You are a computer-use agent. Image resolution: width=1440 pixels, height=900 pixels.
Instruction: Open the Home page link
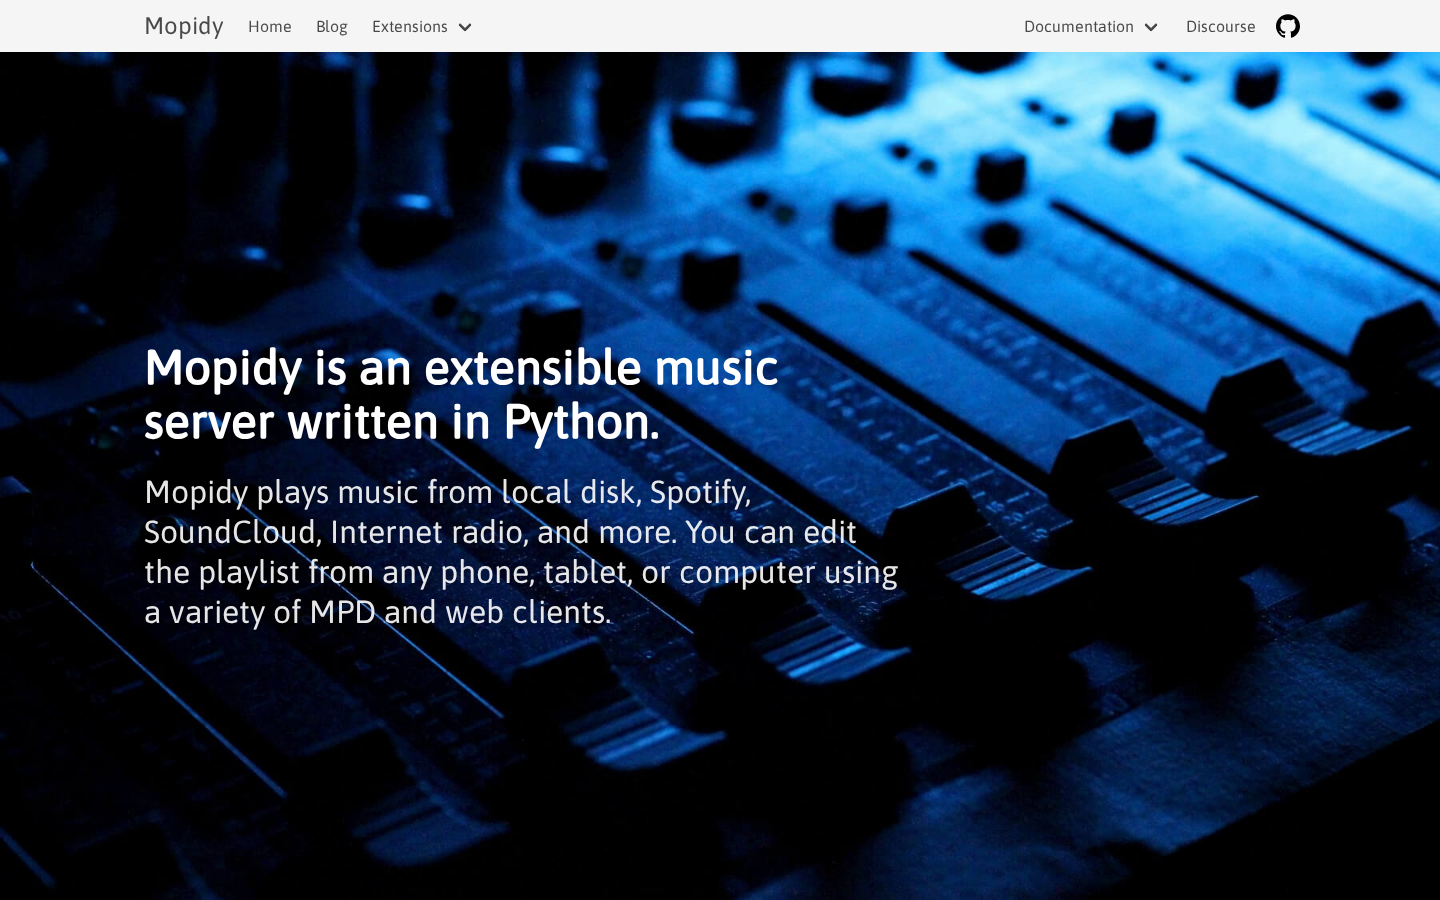click(x=270, y=26)
